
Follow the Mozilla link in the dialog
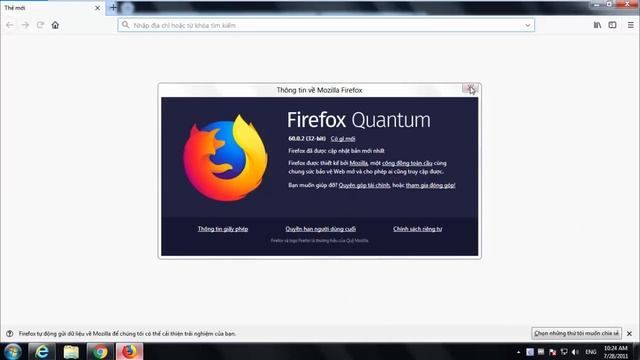tap(358, 163)
